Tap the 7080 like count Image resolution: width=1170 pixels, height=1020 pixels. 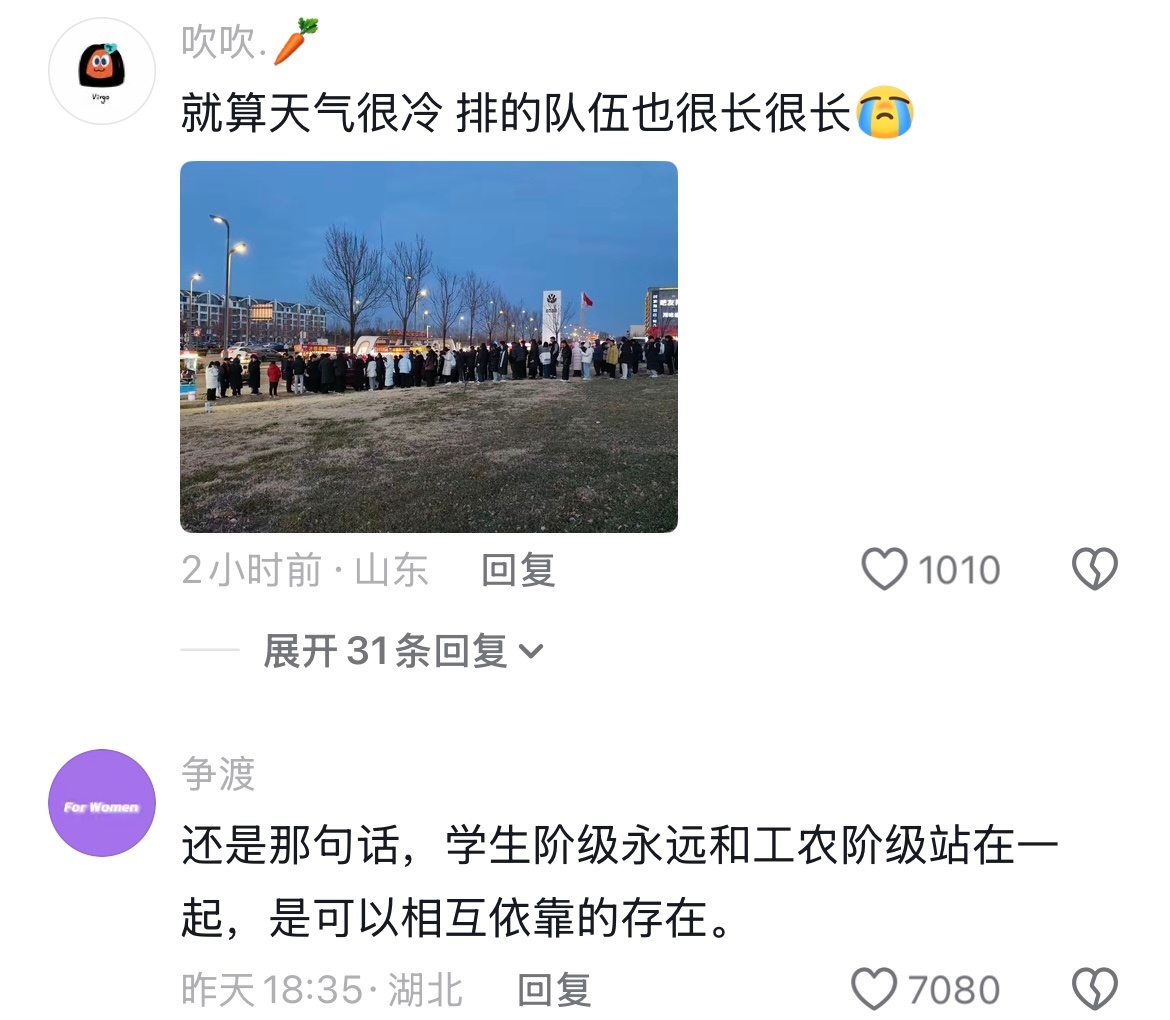point(954,990)
